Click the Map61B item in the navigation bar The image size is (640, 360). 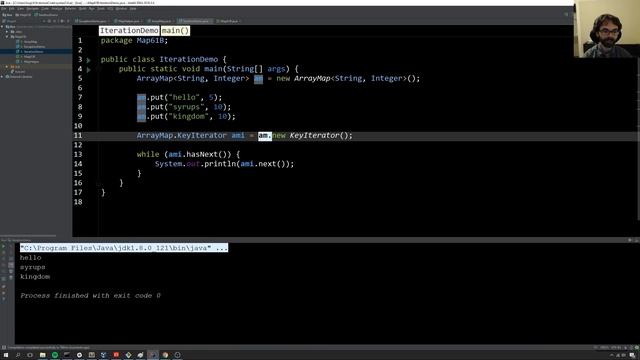tap(23, 15)
